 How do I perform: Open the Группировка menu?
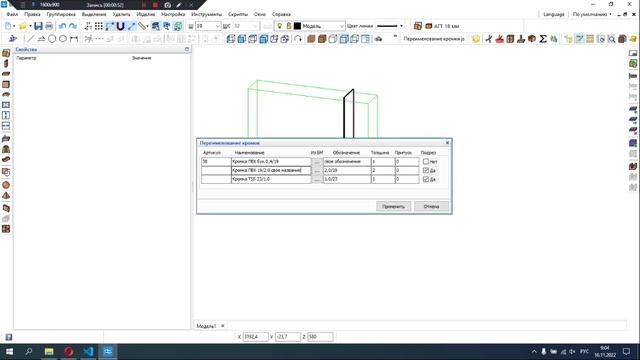pos(61,14)
